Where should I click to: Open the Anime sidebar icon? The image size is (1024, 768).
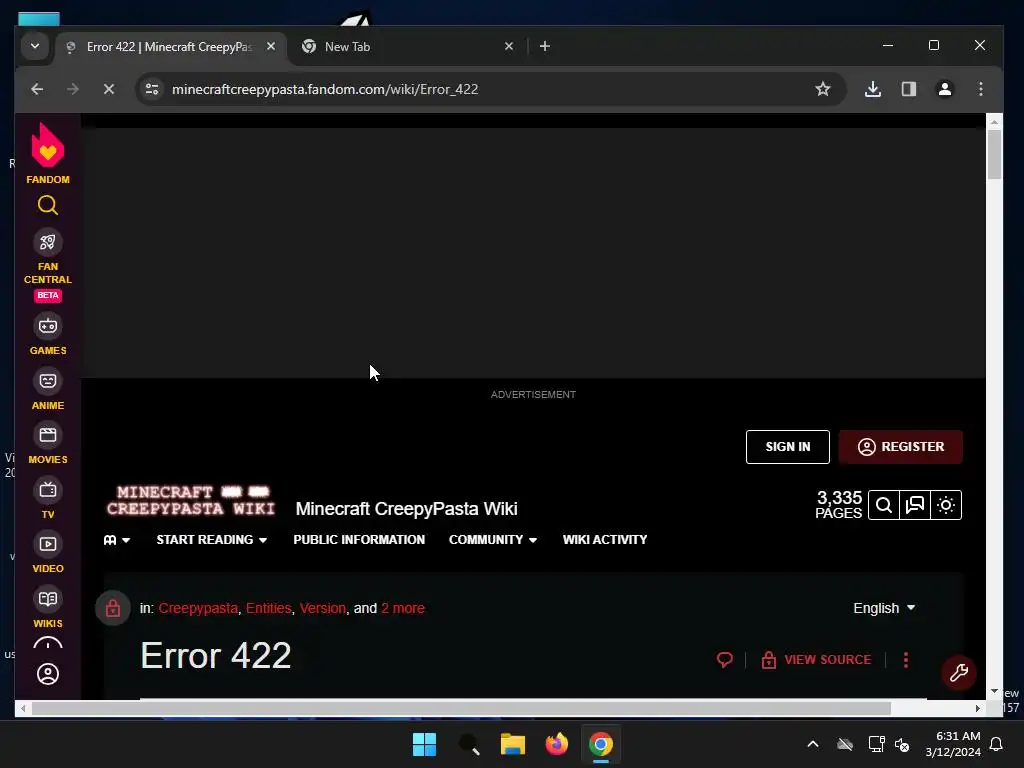pyautogui.click(x=48, y=381)
